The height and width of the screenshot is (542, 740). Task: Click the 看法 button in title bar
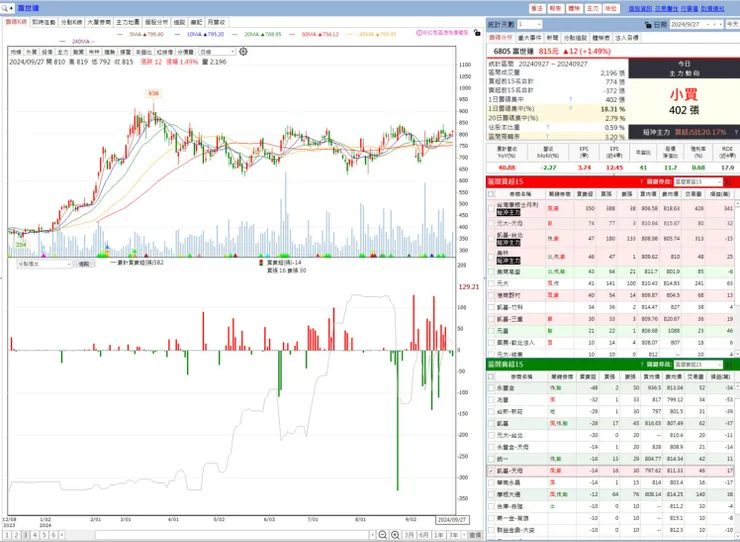click(x=537, y=8)
